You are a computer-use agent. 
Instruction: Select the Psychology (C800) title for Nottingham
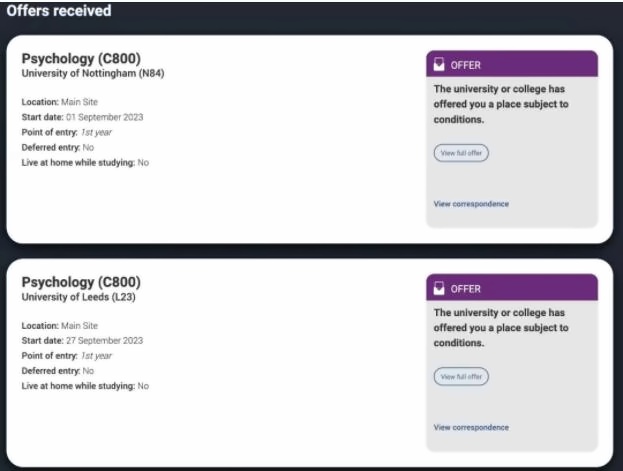81,58
